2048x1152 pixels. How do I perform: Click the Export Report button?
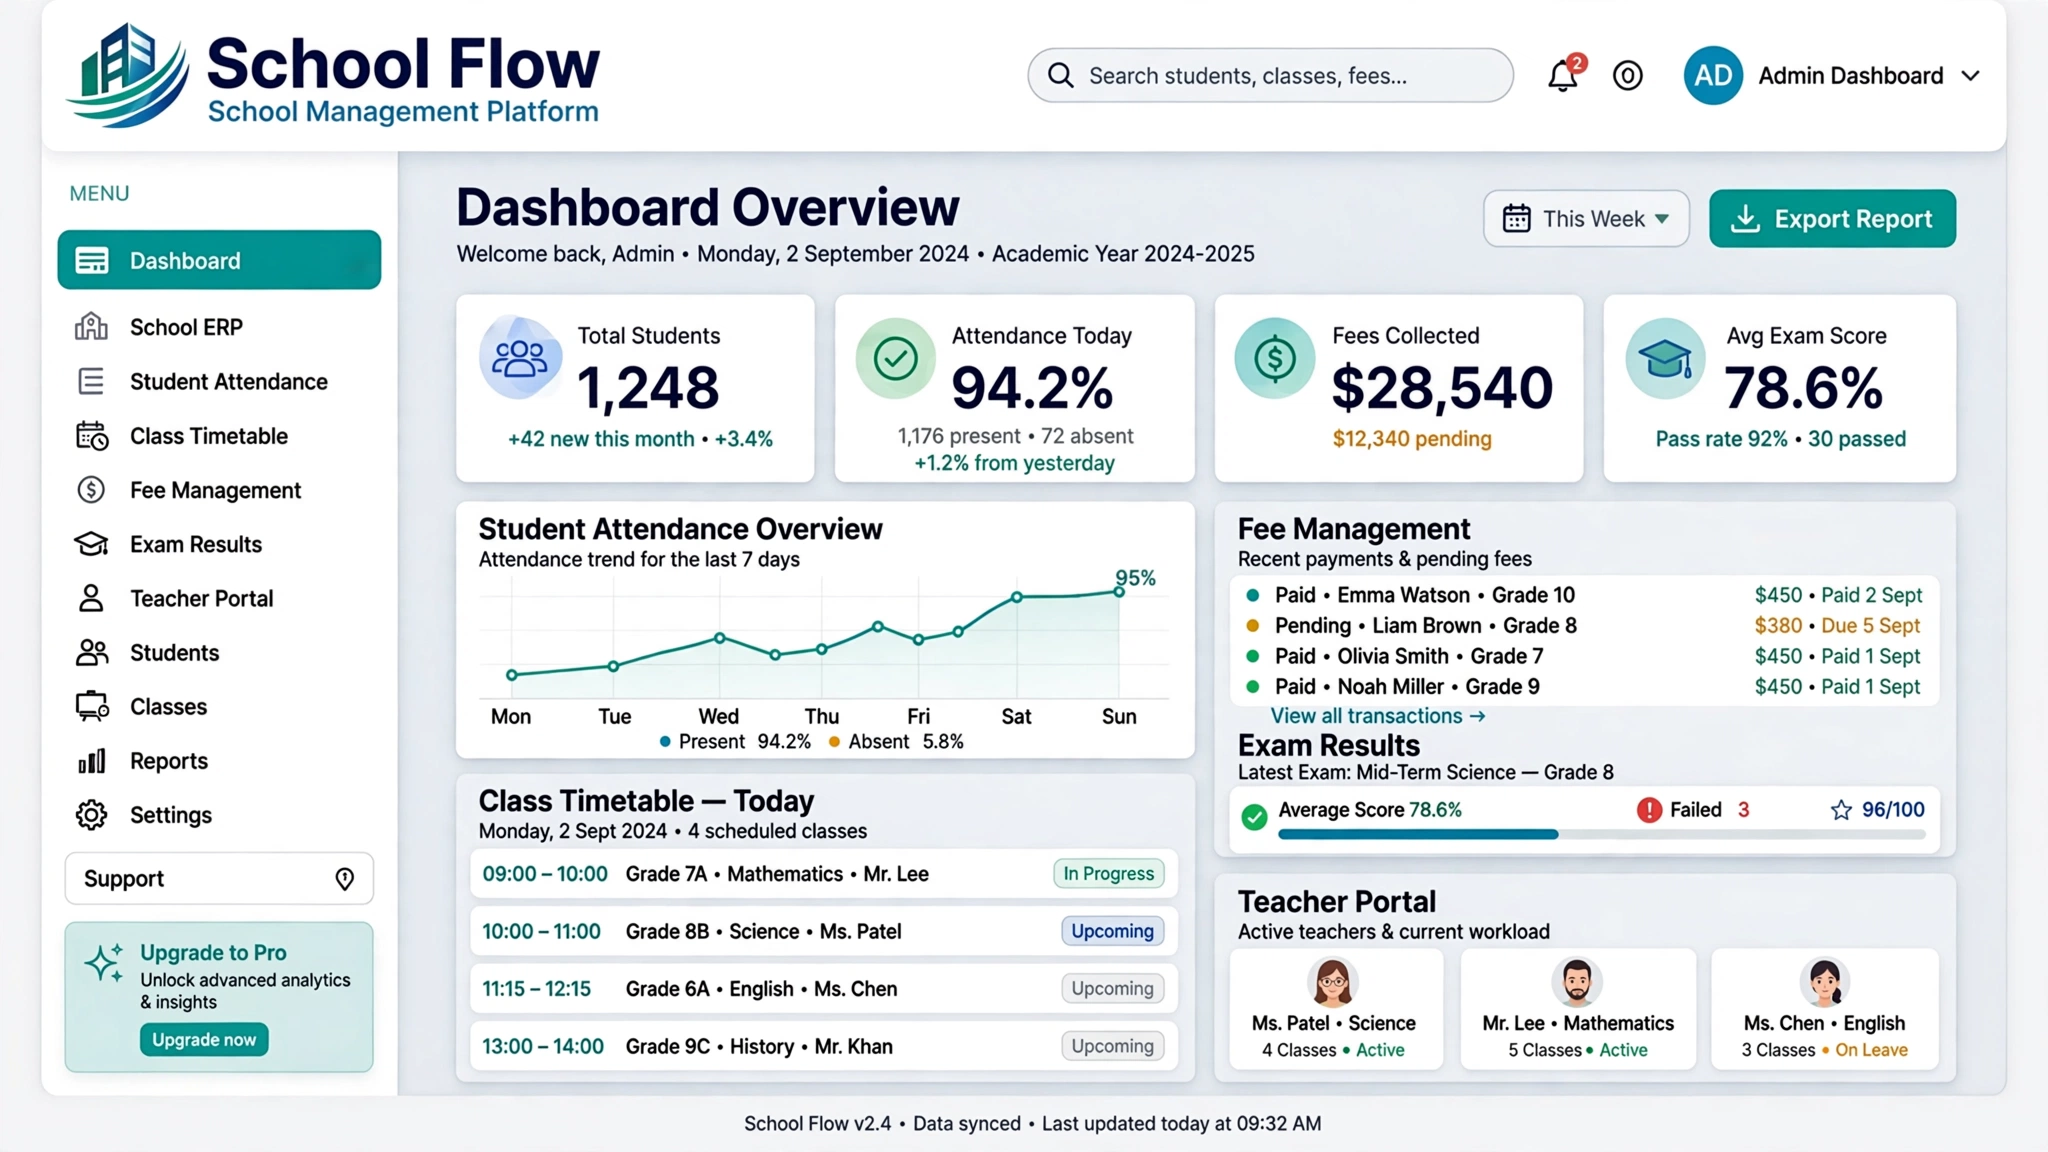(1832, 218)
